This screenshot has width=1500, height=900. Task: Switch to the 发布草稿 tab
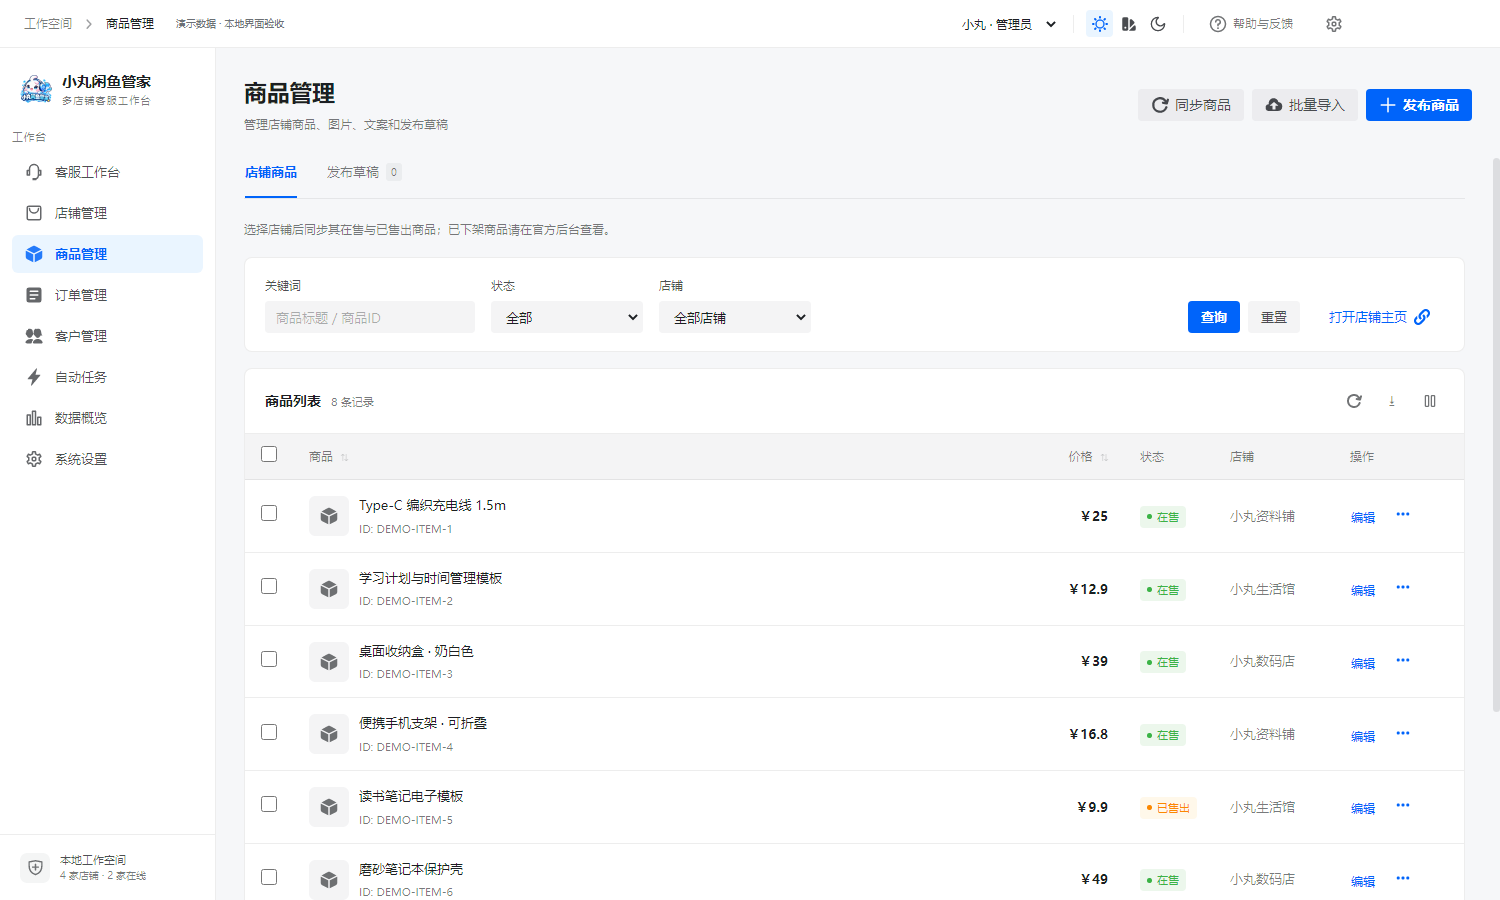coord(364,172)
